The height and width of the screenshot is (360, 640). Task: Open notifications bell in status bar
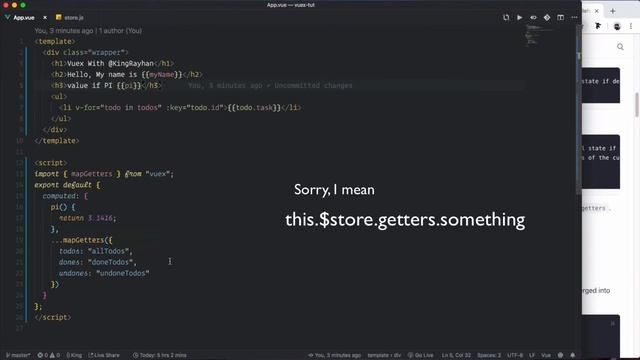(573, 355)
